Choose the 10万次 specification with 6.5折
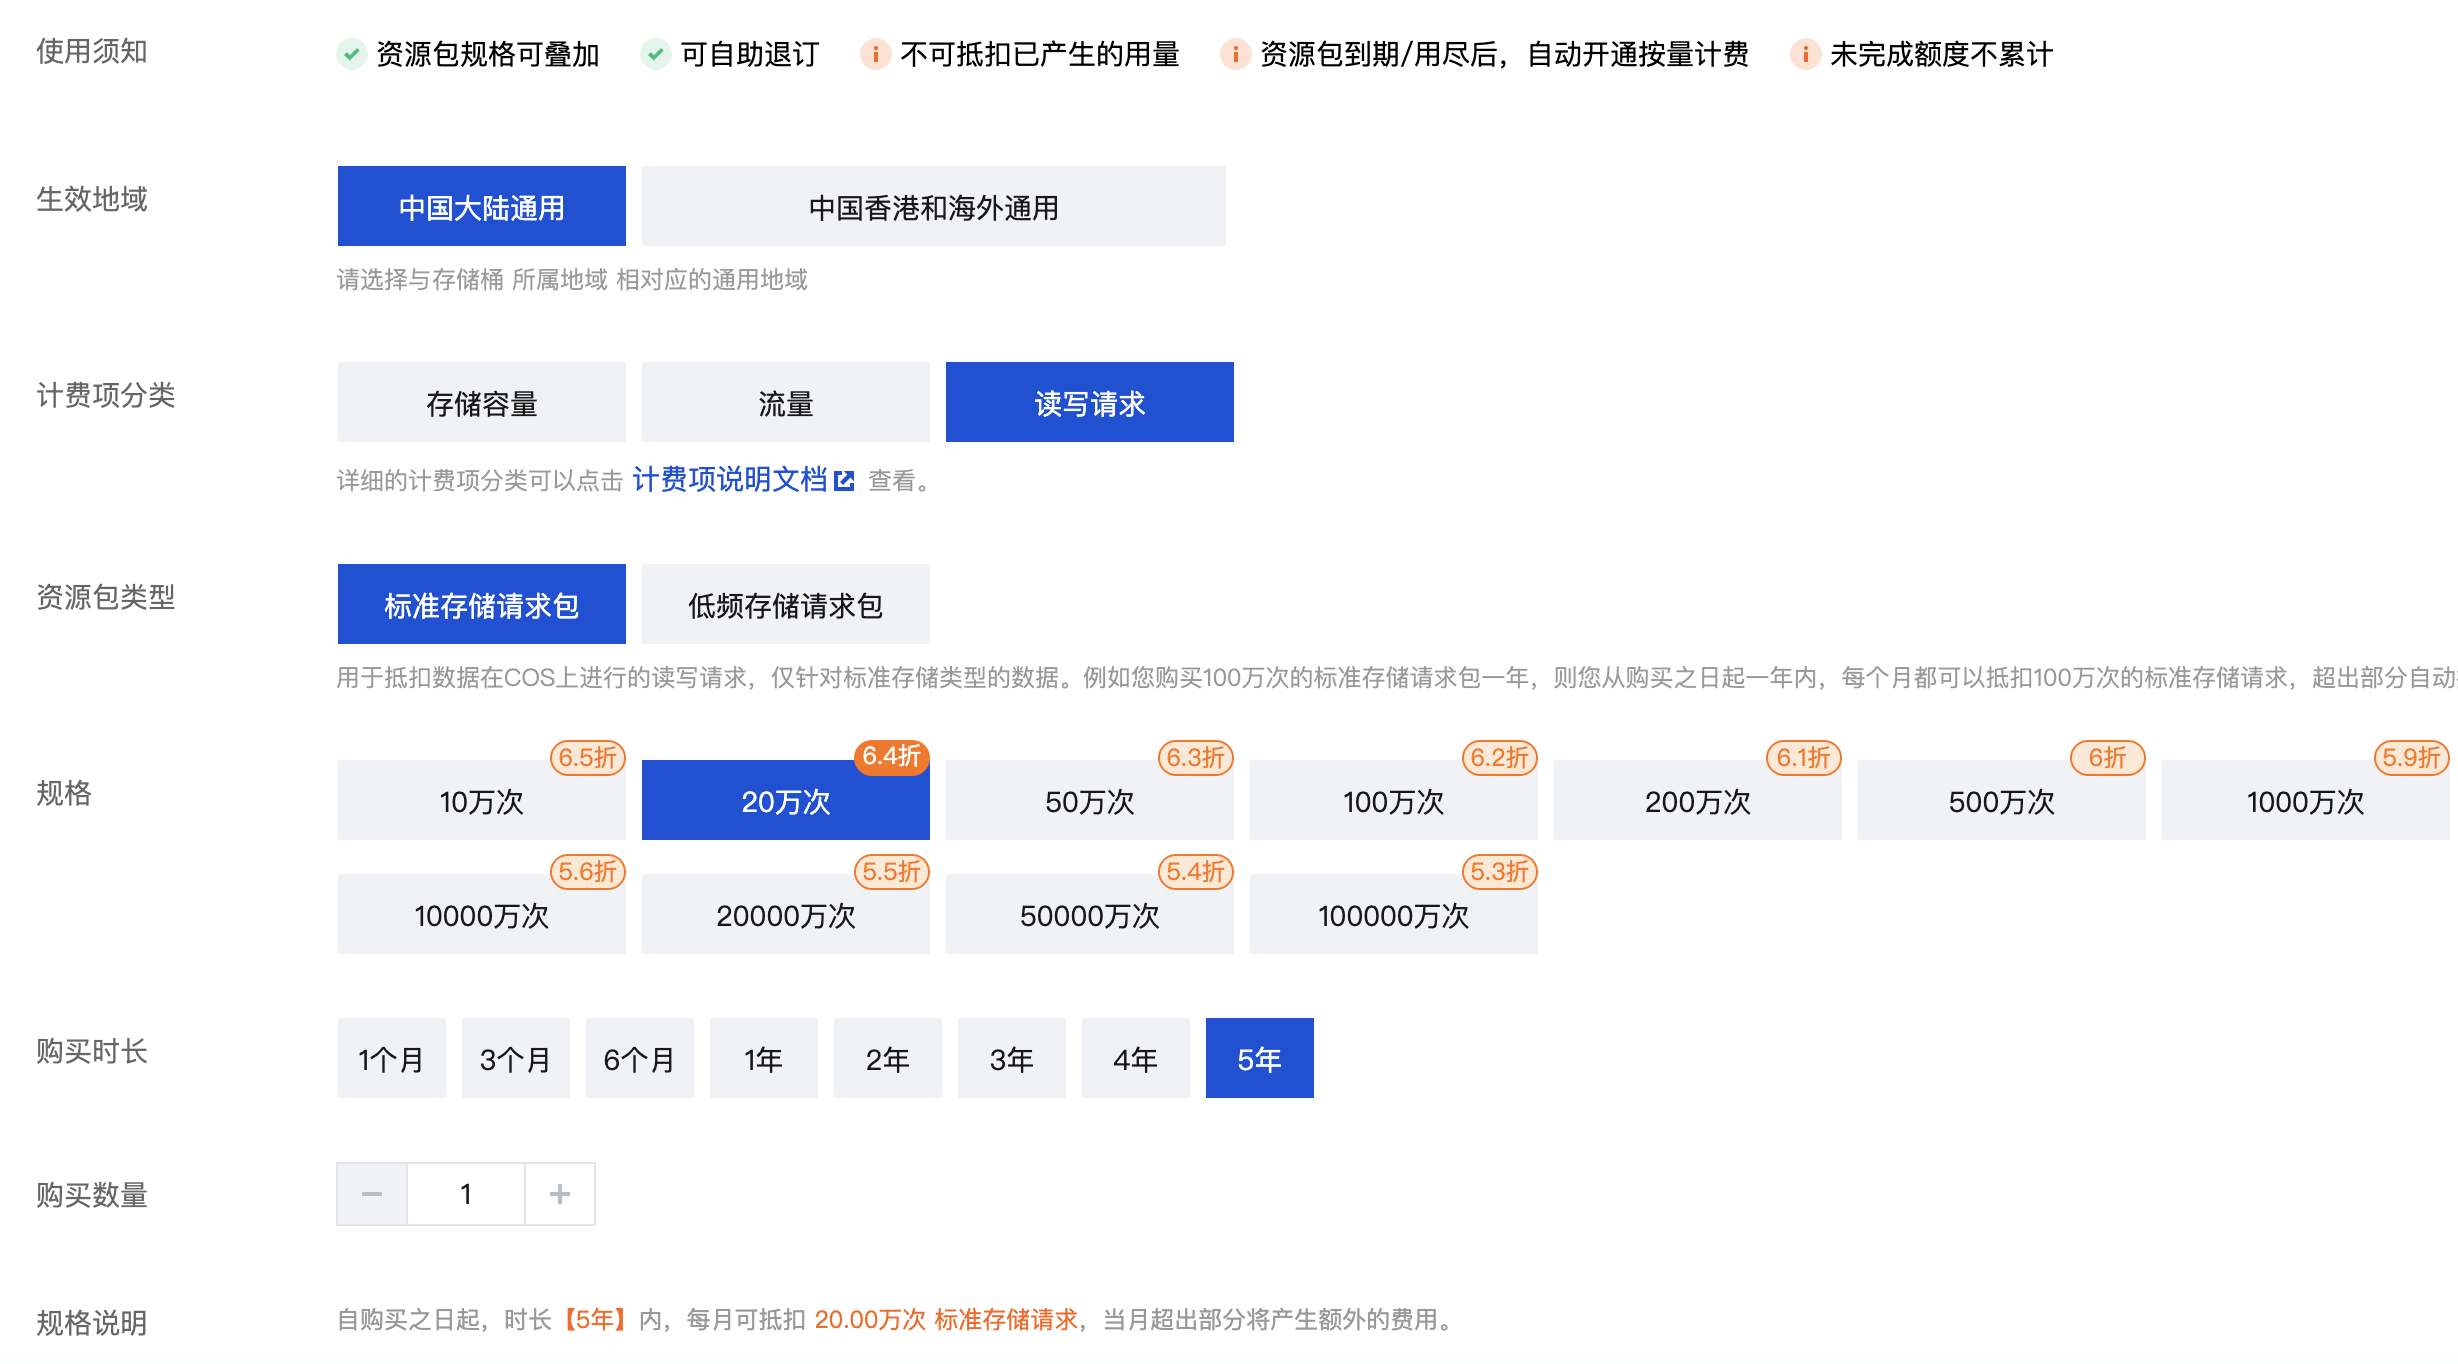This screenshot has height=1364, width=2458. pos(481,801)
